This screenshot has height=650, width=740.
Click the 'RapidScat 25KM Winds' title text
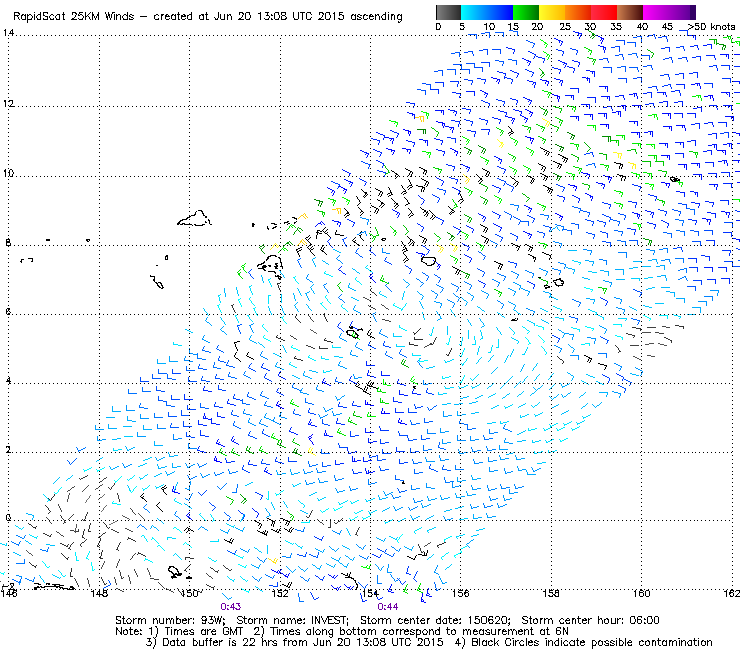pos(74,17)
